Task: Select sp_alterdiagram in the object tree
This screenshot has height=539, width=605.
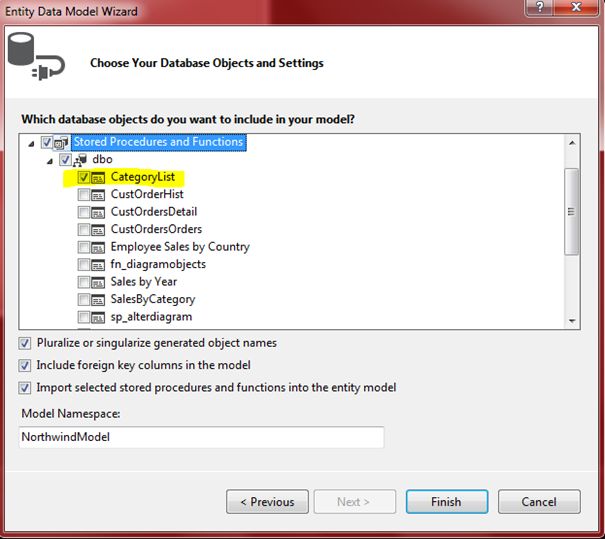Action: click(151, 317)
